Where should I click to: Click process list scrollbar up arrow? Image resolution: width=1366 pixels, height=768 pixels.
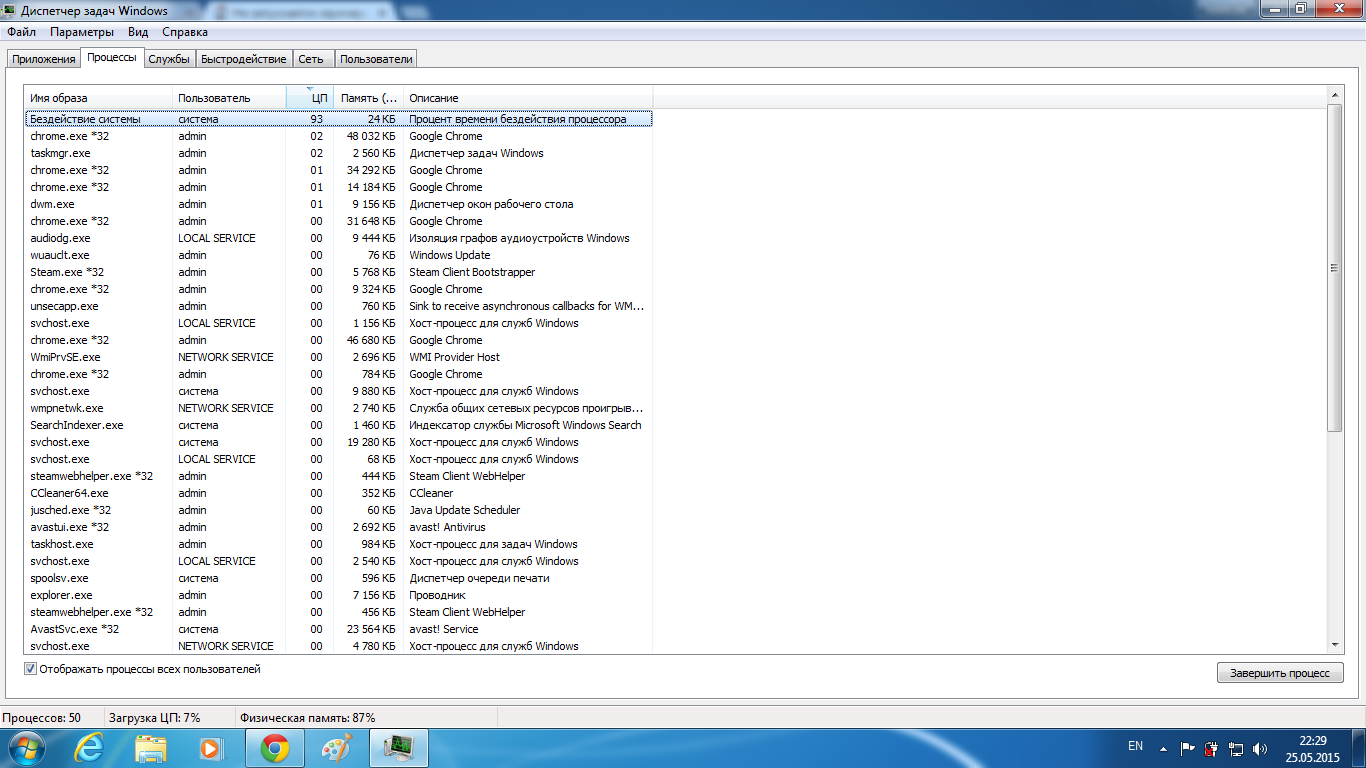[x=1335, y=94]
